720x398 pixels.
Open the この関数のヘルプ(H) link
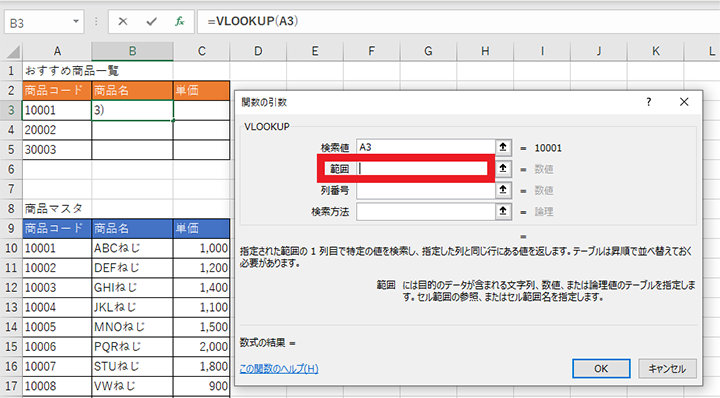point(279,368)
